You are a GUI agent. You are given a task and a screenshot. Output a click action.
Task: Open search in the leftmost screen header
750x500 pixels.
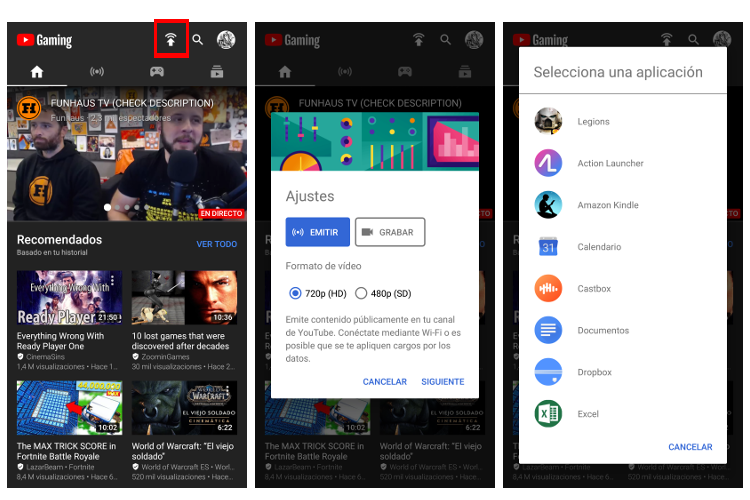[x=198, y=40]
